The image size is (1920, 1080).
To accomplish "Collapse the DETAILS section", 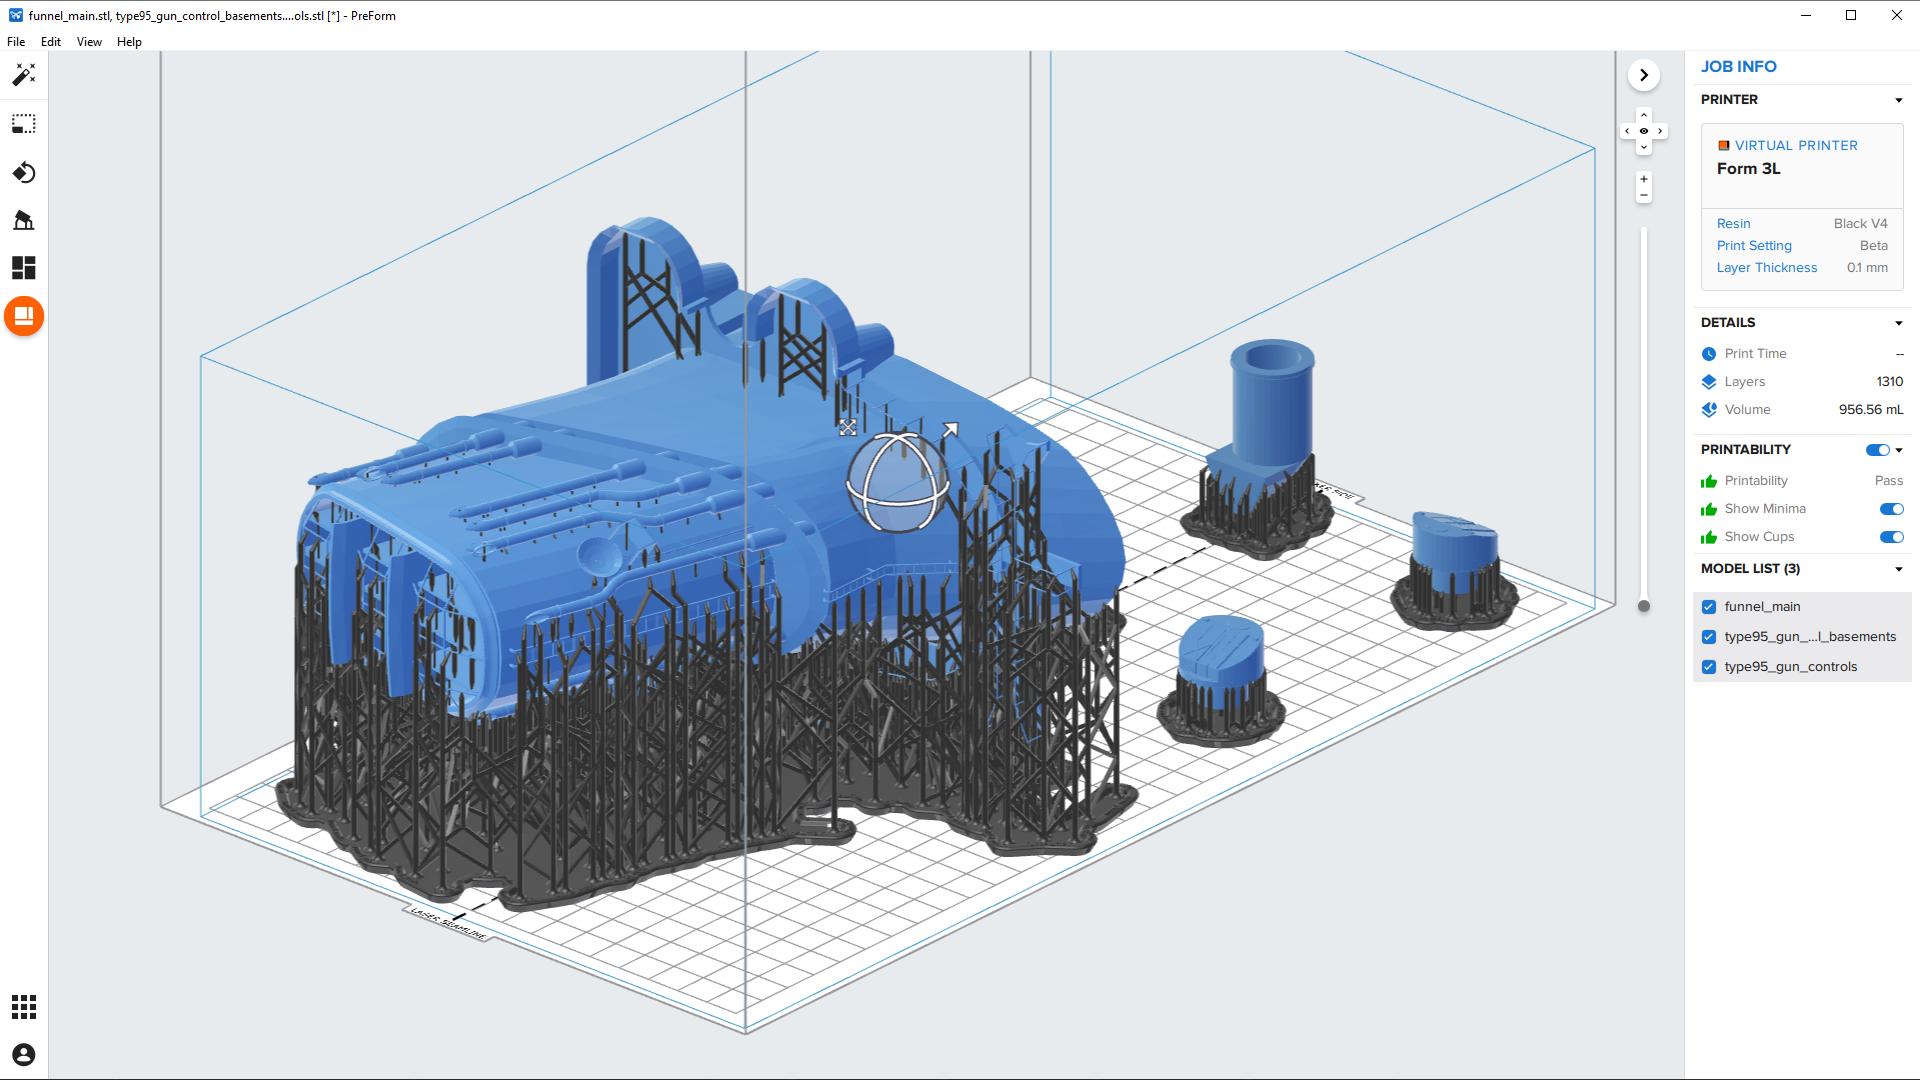I will pos(1899,323).
